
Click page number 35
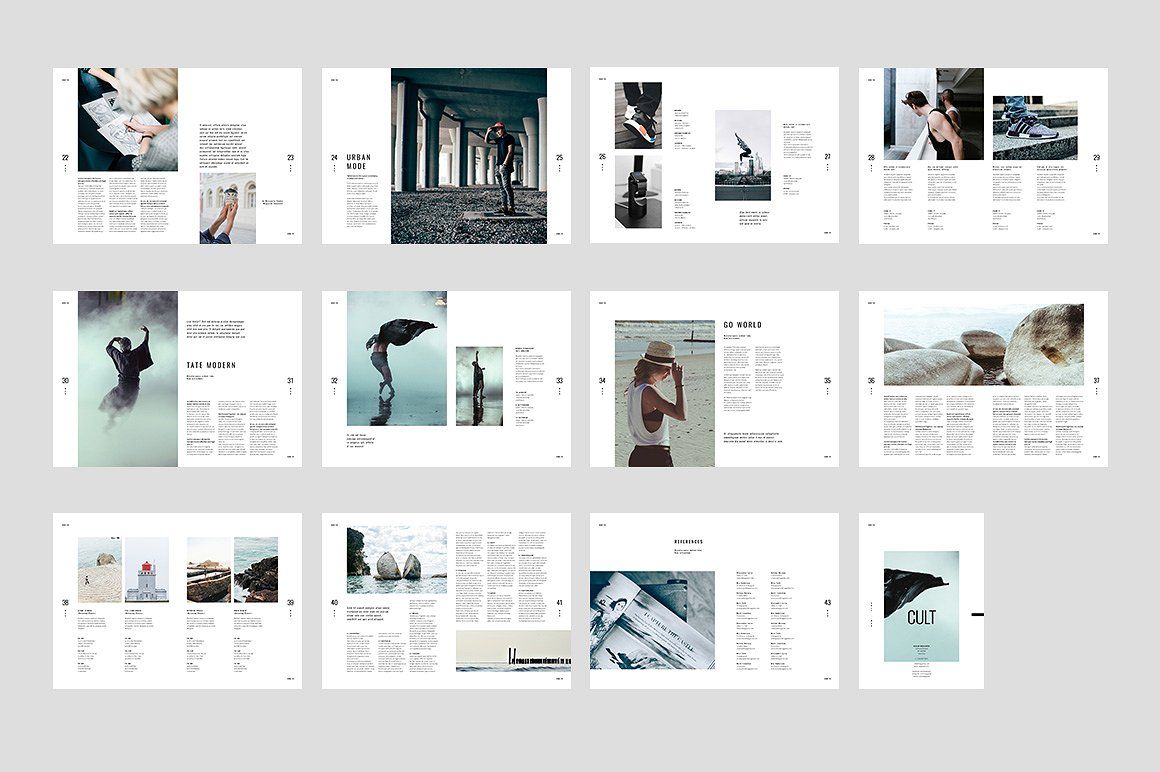pyautogui.click(x=827, y=380)
